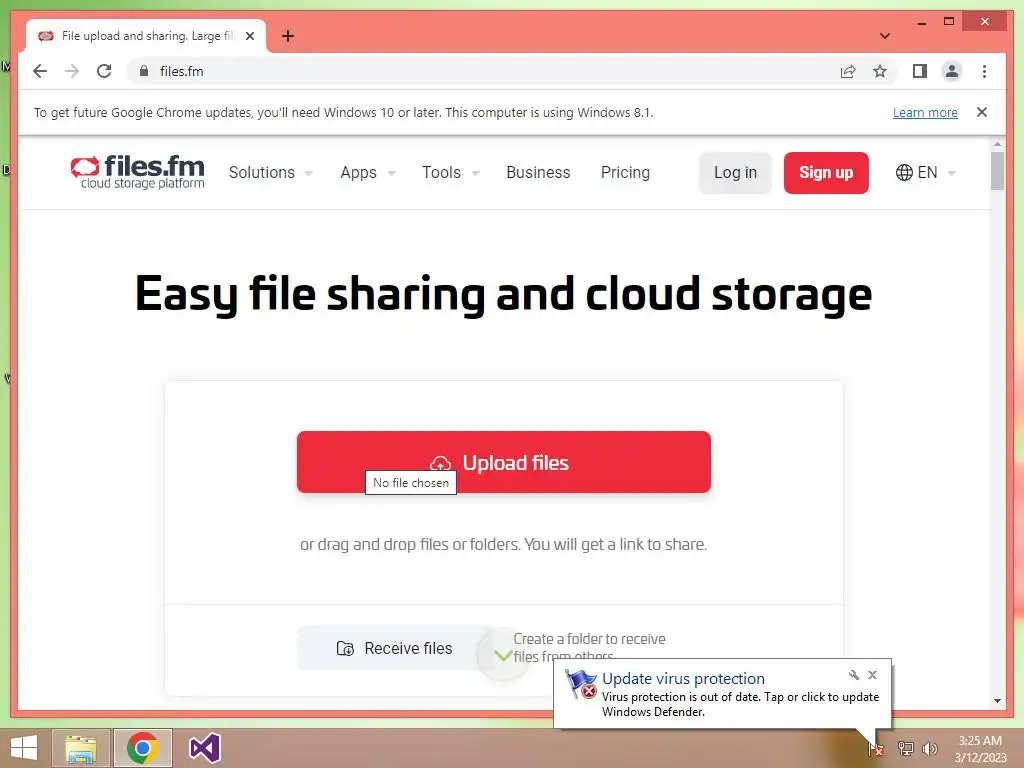
Task: Click the drag and drop files text
Action: (x=504, y=544)
